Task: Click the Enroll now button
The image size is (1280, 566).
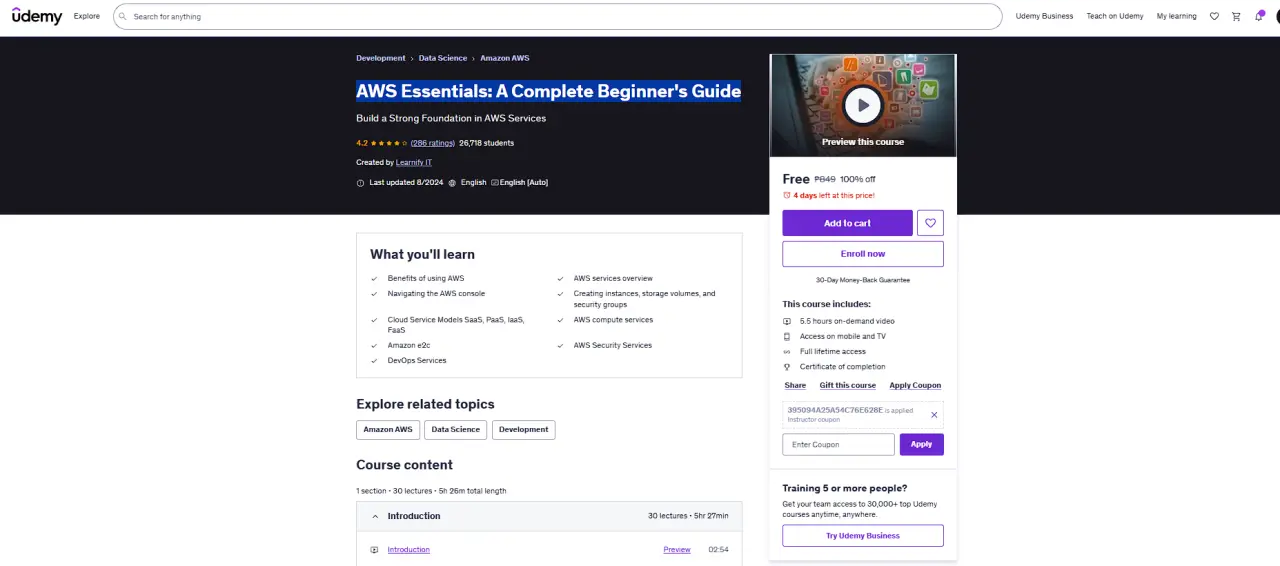Action: pyautogui.click(x=863, y=254)
